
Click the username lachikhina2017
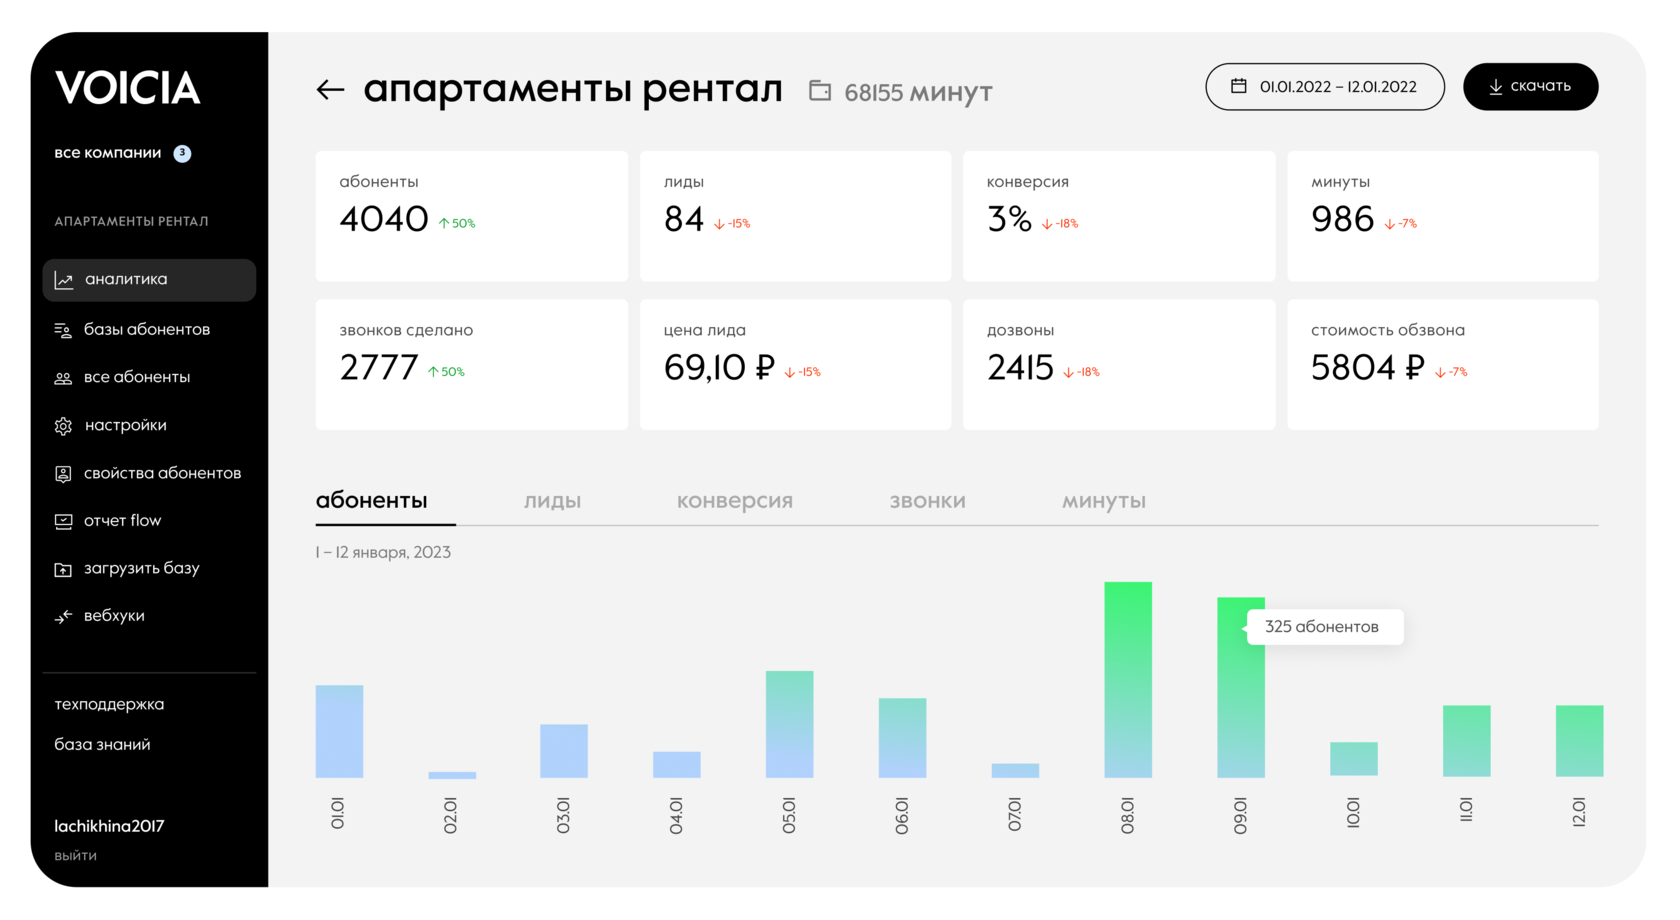109,826
